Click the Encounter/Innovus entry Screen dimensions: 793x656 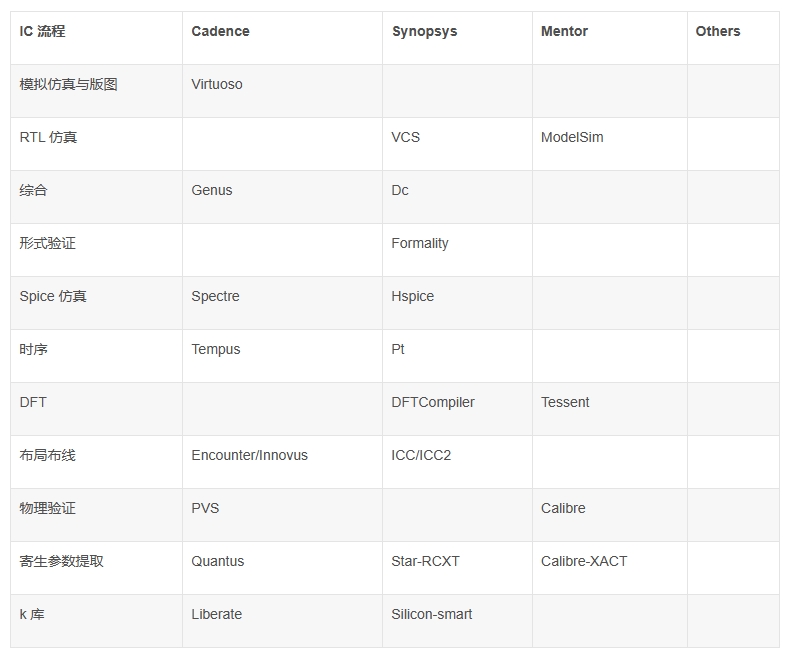pyautogui.click(x=250, y=455)
